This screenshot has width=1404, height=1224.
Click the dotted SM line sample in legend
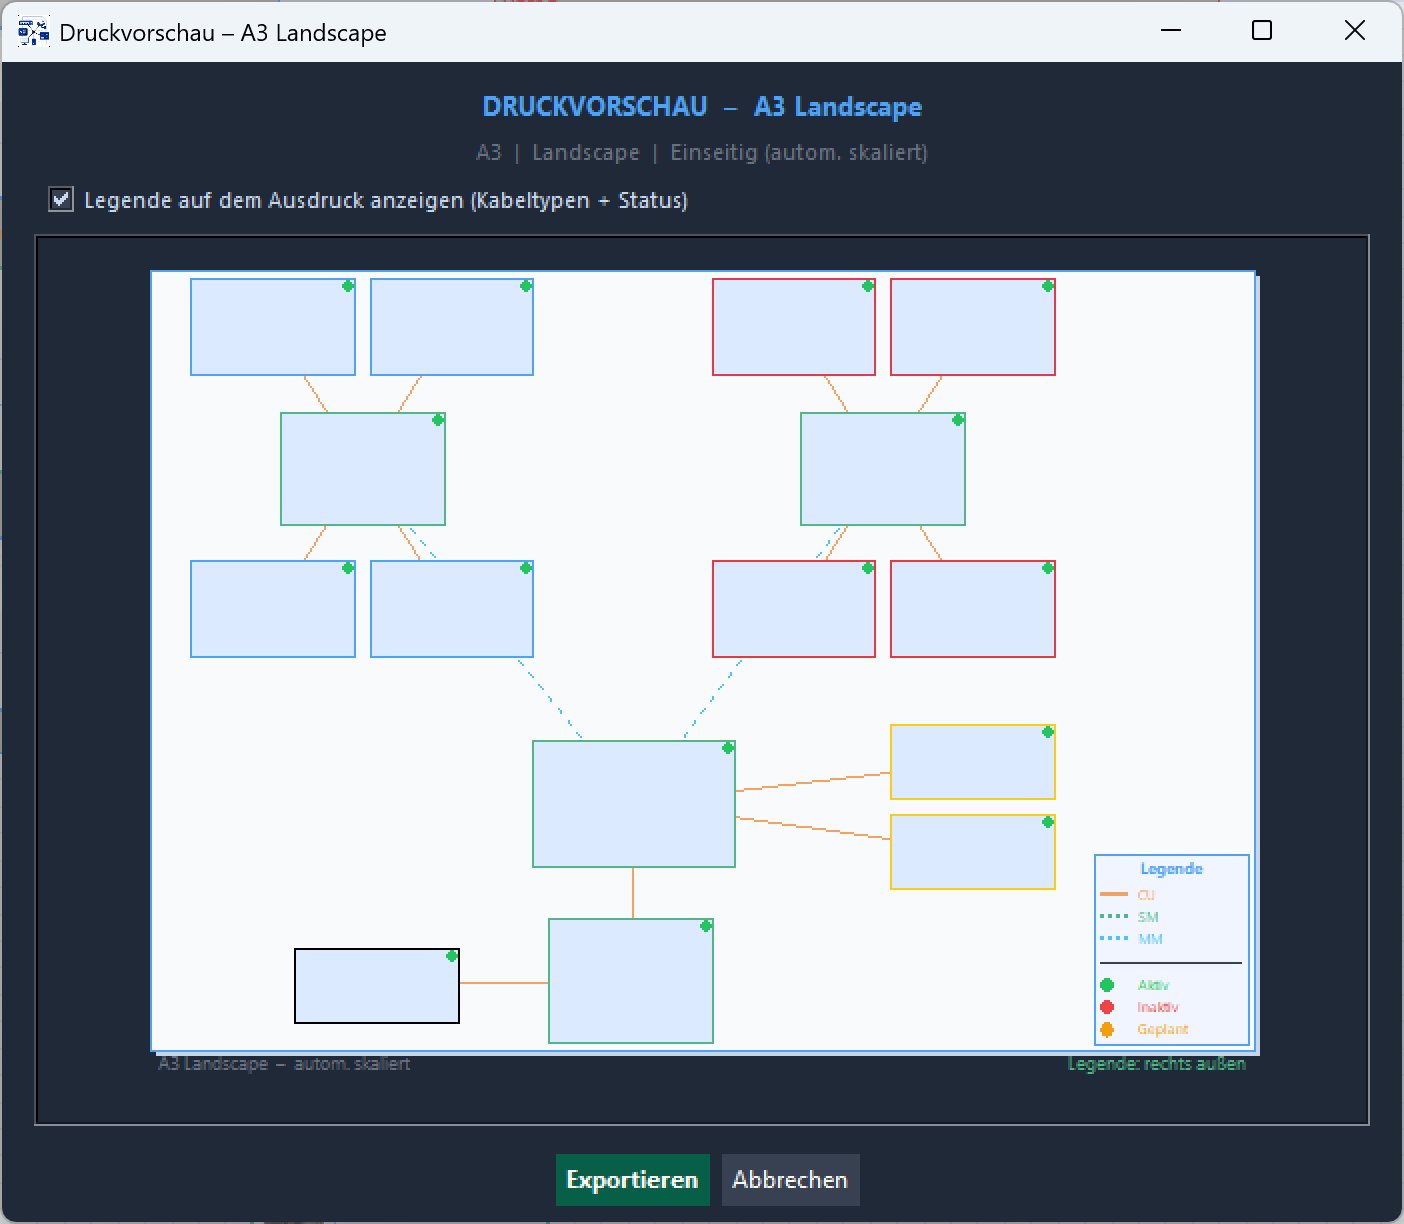coord(1114,917)
